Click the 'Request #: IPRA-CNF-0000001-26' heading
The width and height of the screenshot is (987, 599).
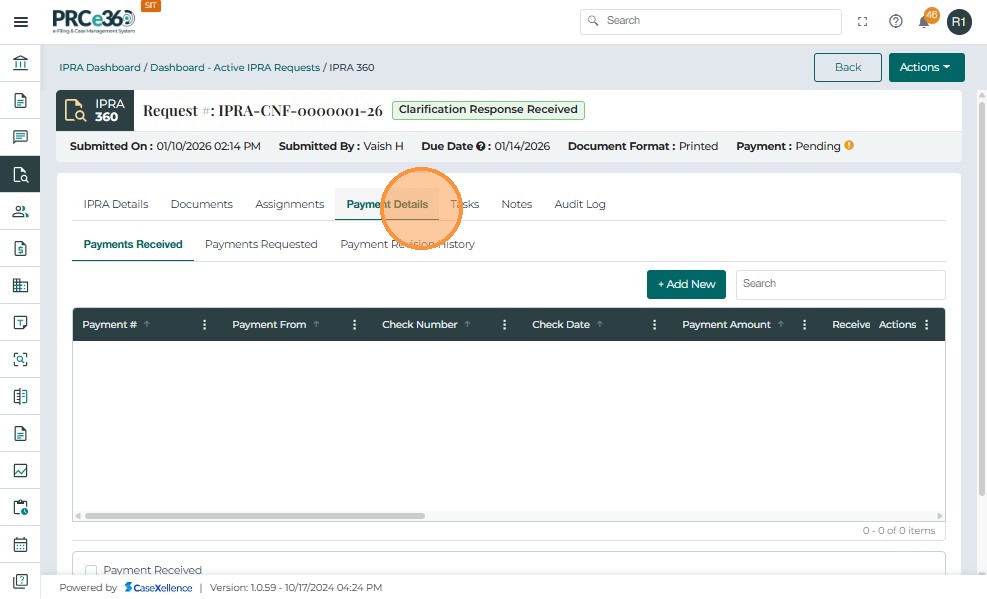coord(262,111)
